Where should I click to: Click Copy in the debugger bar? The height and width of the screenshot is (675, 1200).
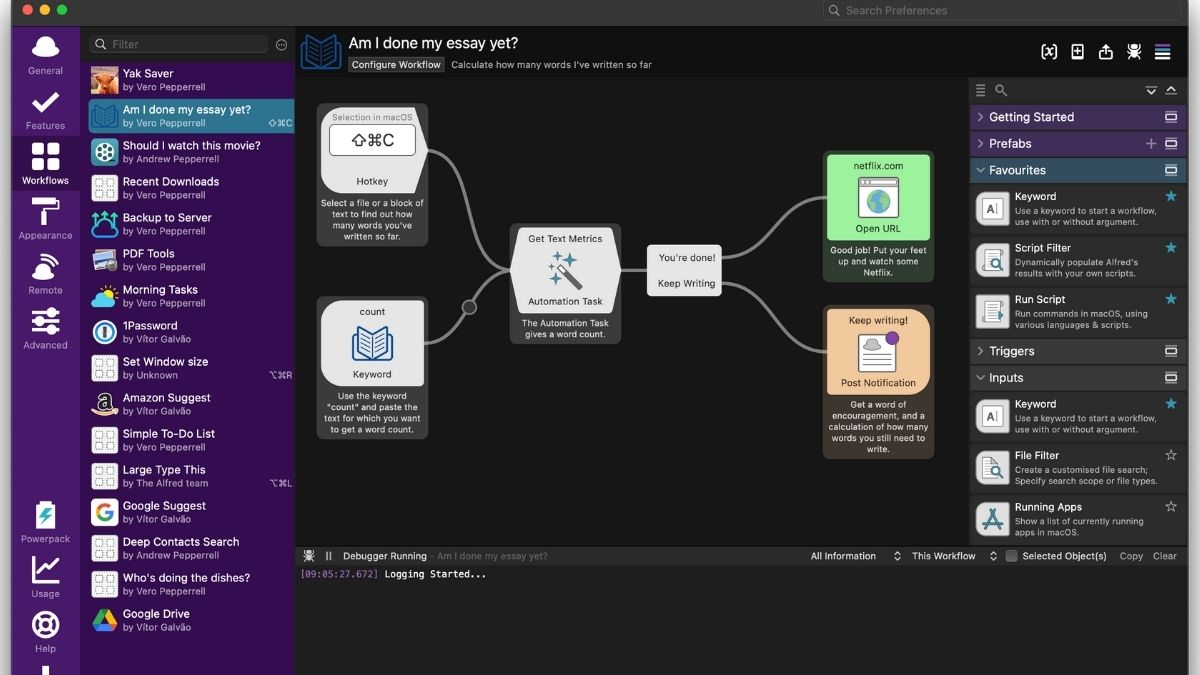1131,556
